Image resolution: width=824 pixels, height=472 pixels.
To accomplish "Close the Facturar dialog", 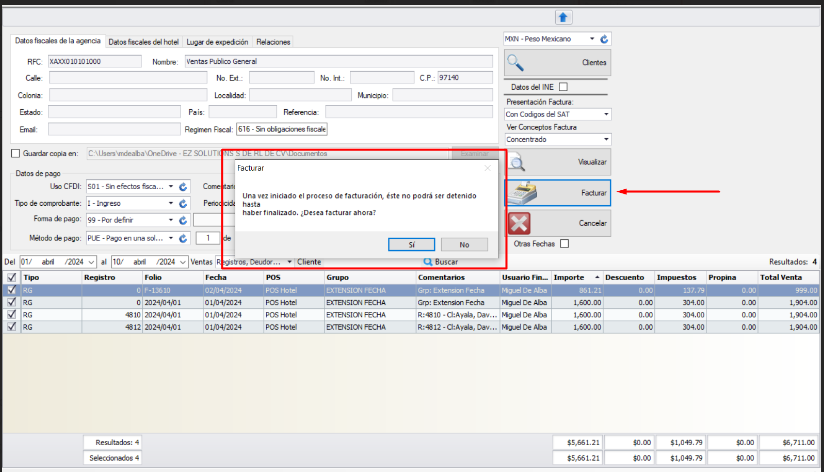I will pyautogui.click(x=487, y=168).
